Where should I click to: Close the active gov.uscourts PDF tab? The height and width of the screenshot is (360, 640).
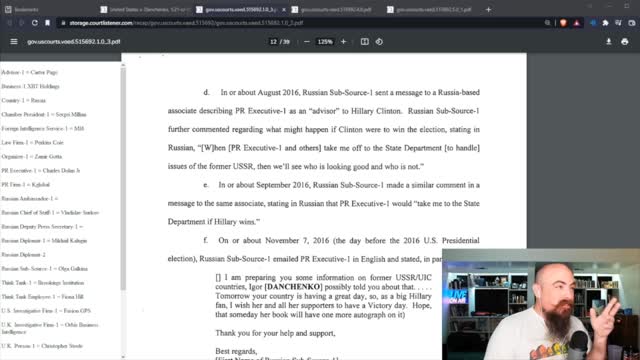284,9
